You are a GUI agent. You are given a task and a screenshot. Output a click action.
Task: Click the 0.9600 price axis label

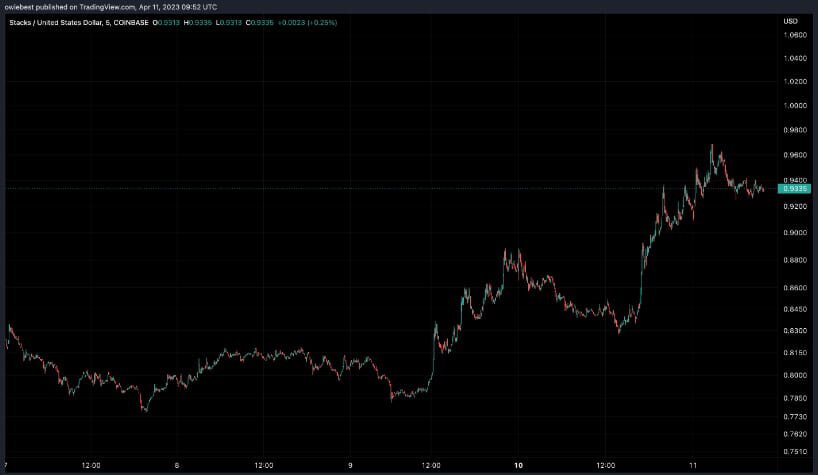795,155
